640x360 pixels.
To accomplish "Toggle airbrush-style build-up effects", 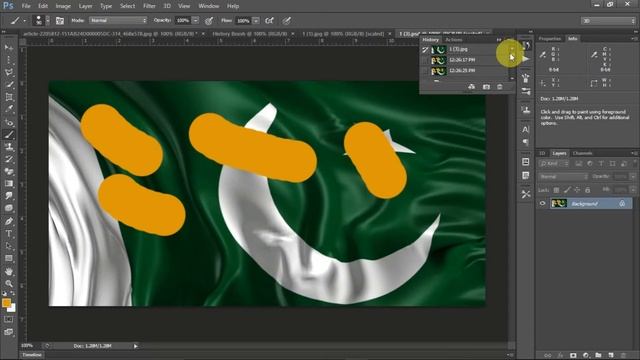I will [x=269, y=20].
